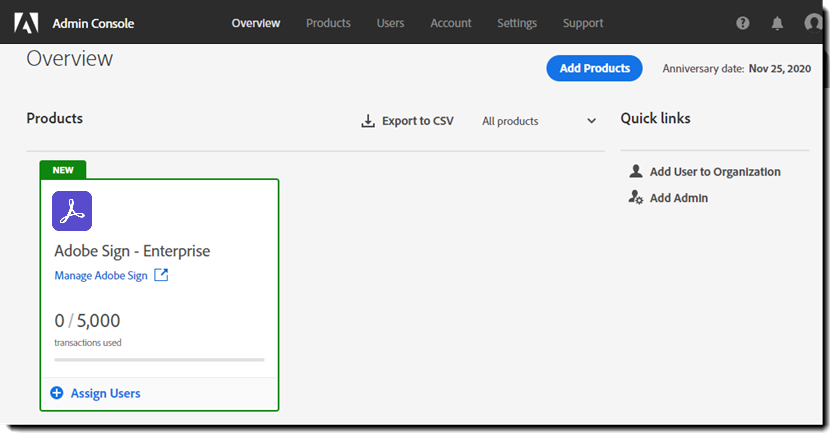Switch to the Products tab
Image resolution: width=830 pixels, height=433 pixels.
coord(328,23)
